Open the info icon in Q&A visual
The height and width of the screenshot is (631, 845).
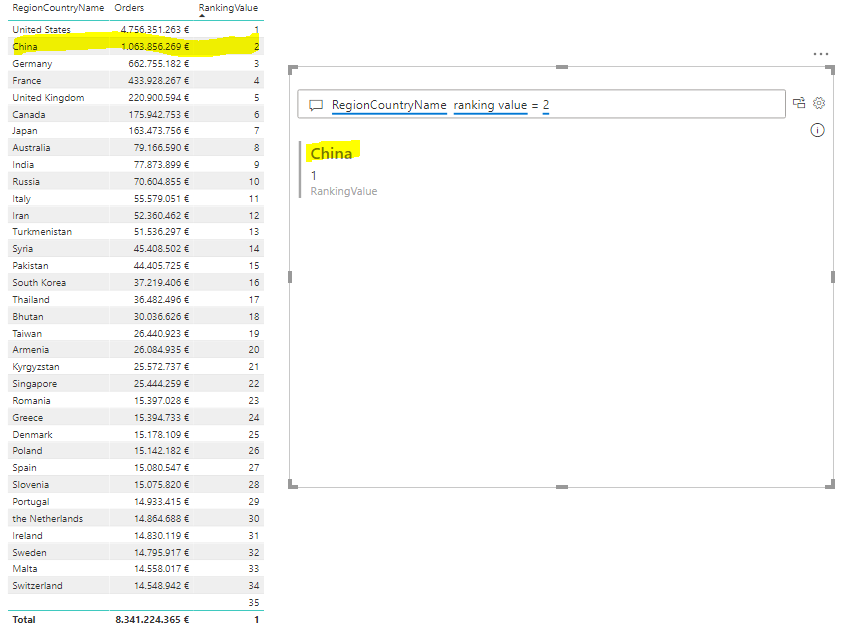tap(817, 130)
